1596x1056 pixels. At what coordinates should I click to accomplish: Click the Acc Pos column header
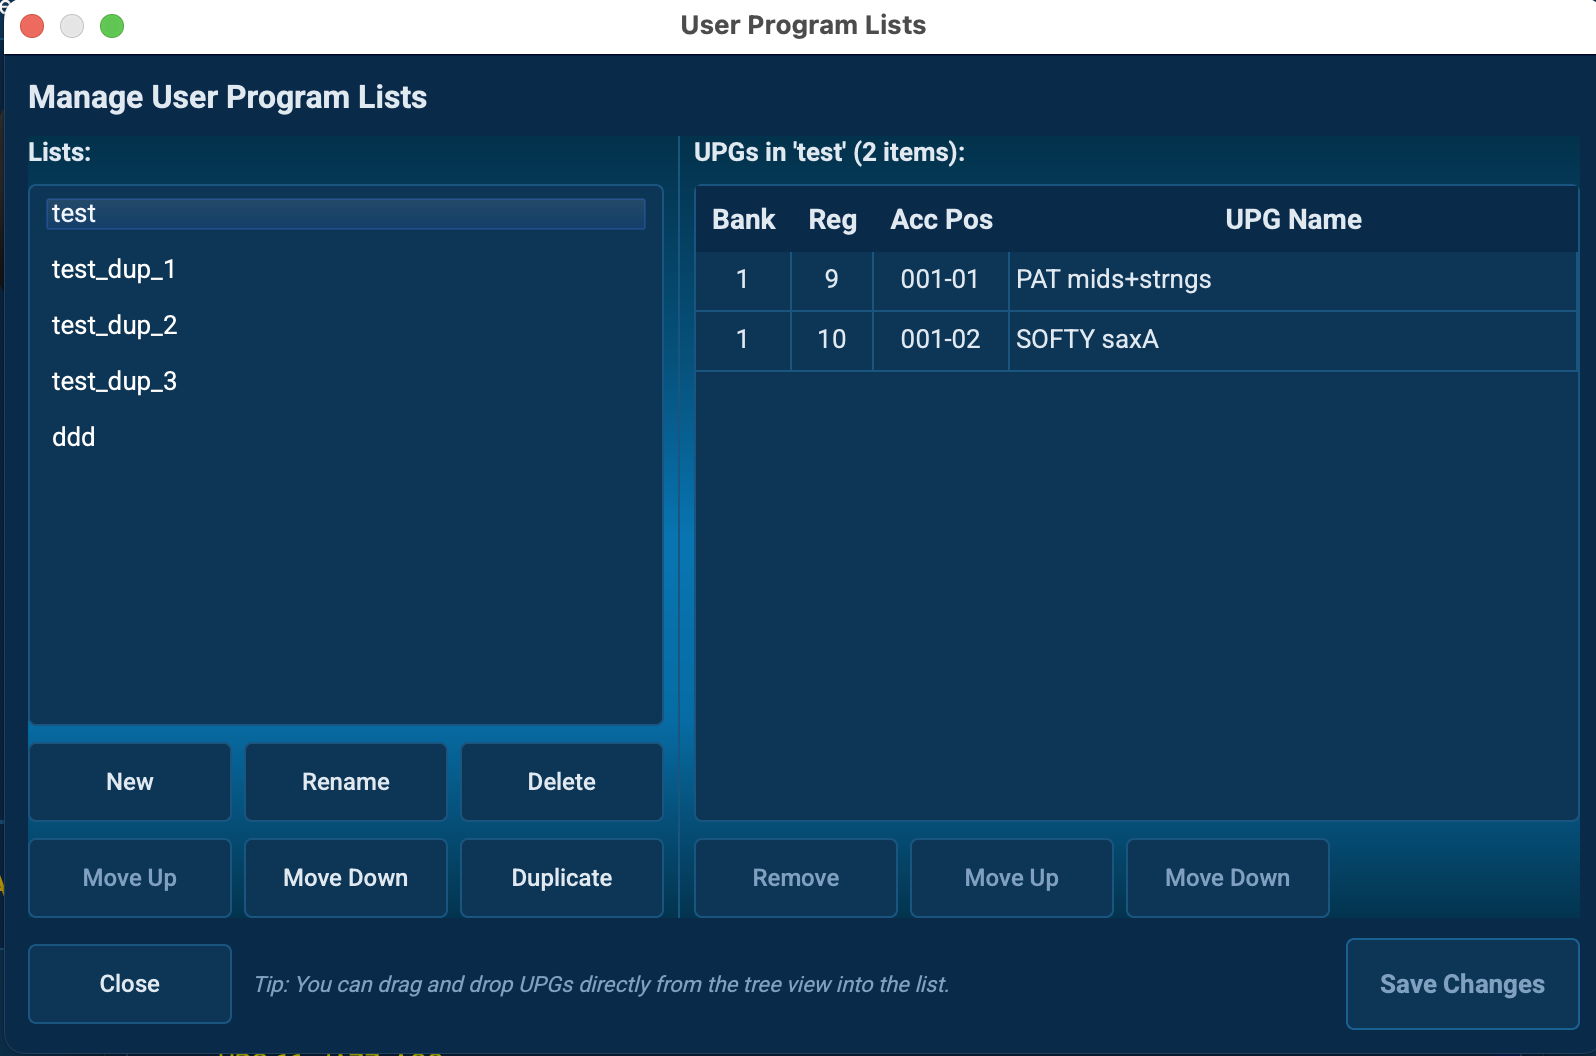[x=941, y=220]
